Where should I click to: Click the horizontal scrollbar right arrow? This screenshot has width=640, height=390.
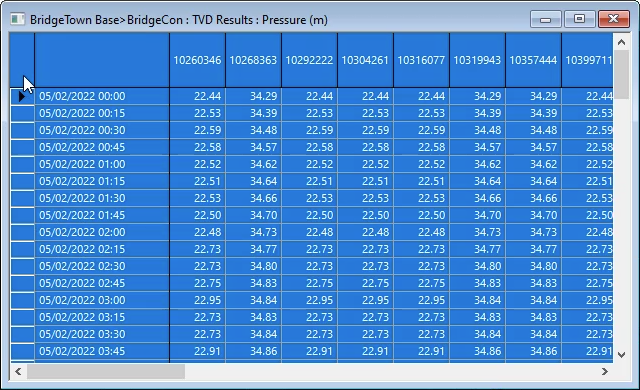coord(604,371)
